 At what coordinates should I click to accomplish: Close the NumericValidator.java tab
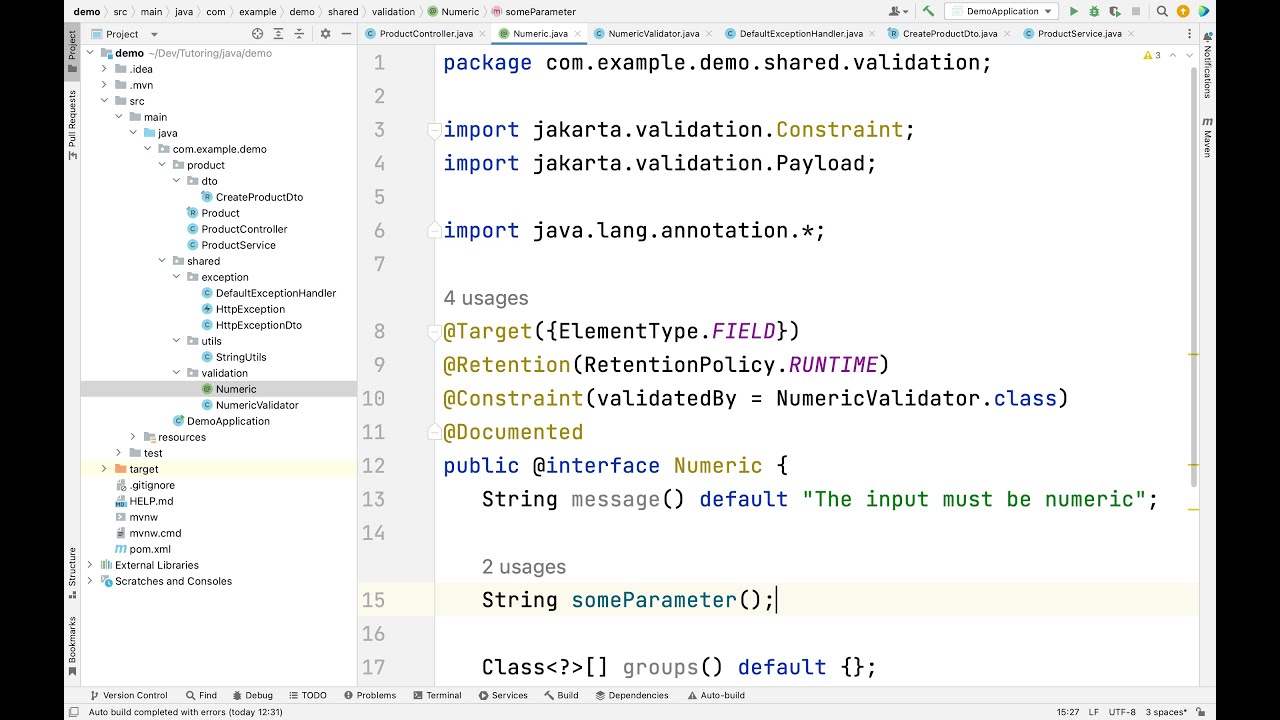(709, 34)
